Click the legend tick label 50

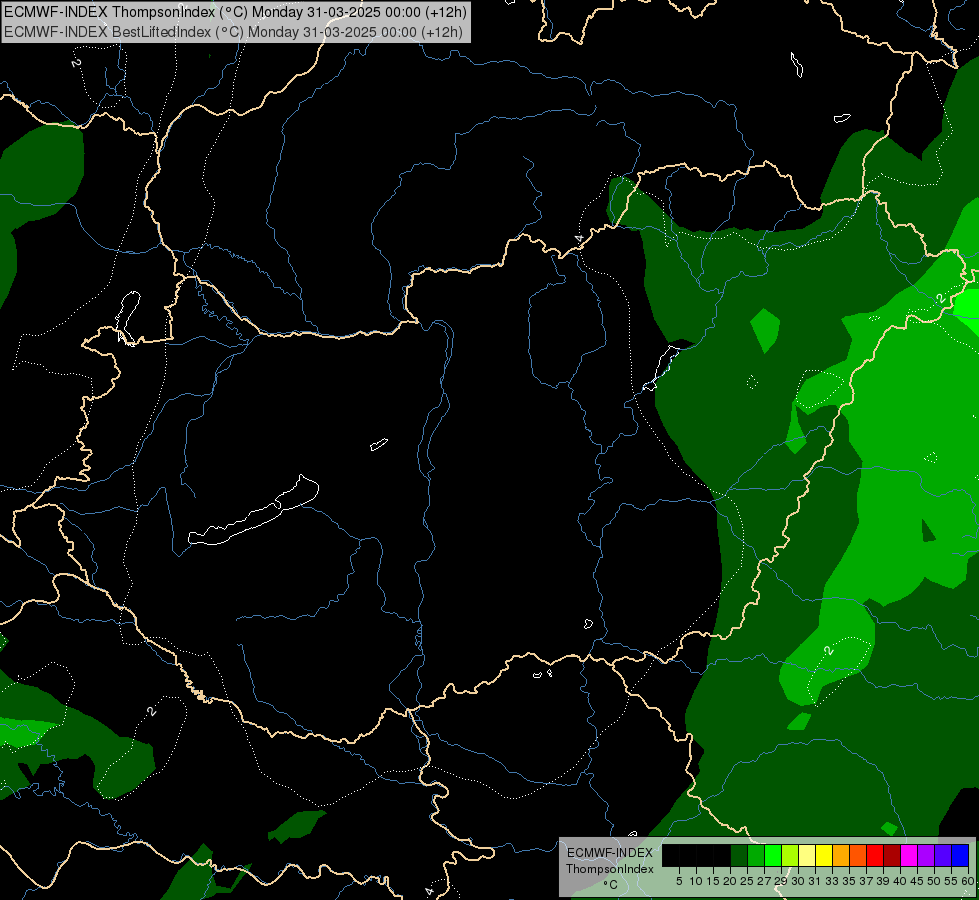pyautogui.click(x=934, y=881)
